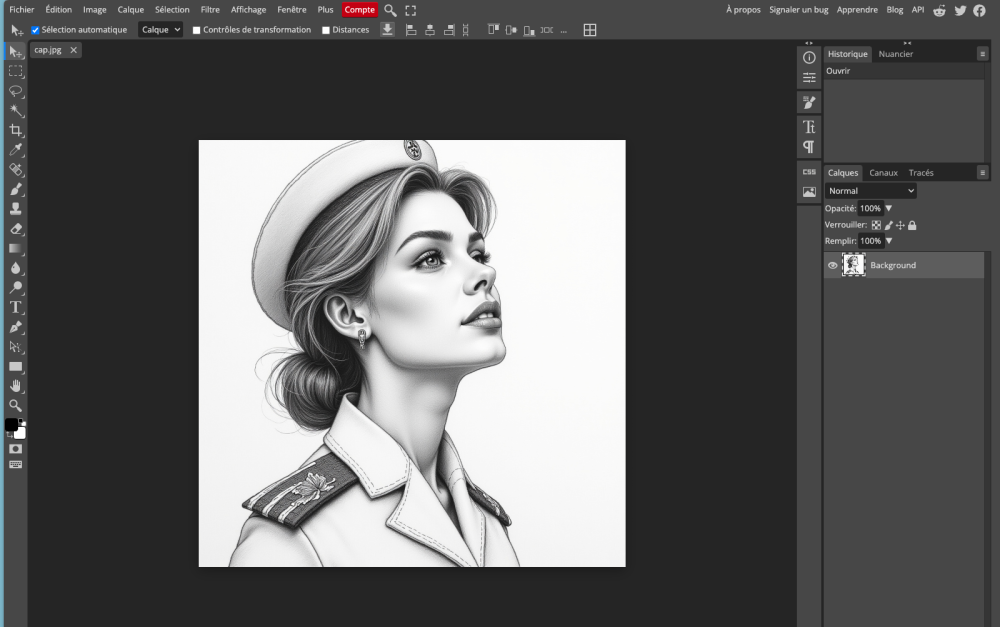Select the Lasso tool
Viewport: 1000px width, 627px height.
pyautogui.click(x=15, y=91)
